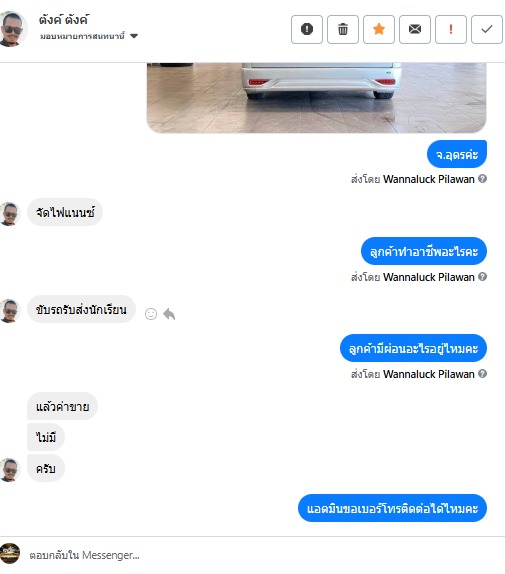Click Wannaluck Pilawan name under first message
505x574 pixels.
429,179
